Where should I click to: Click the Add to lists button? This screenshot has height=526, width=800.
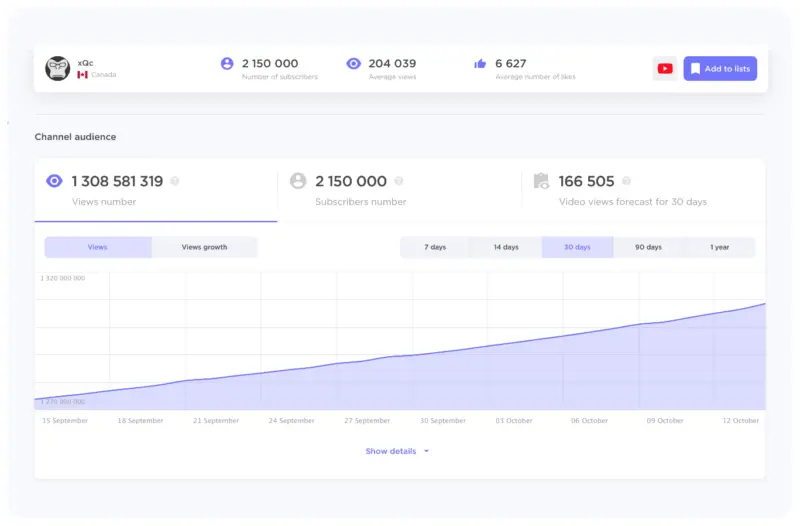click(x=720, y=69)
